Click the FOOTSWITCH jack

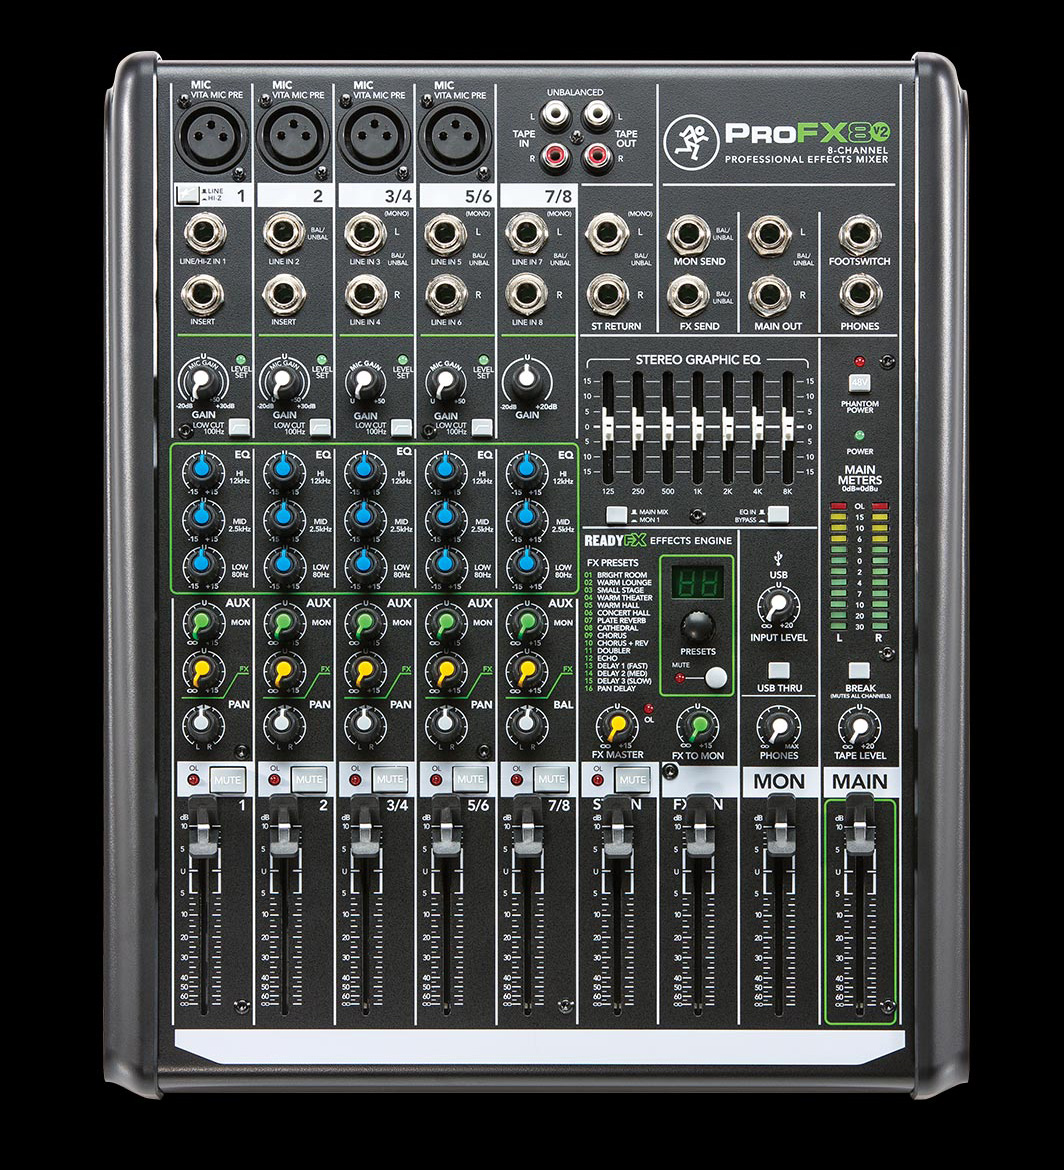click(x=860, y=234)
